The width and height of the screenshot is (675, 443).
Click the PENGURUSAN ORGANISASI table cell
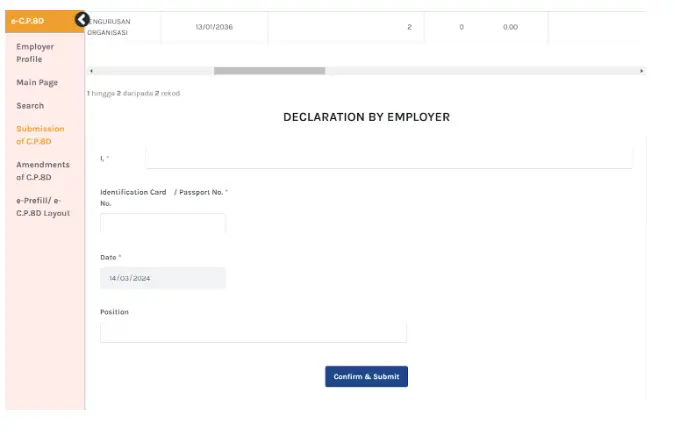(x=108, y=27)
